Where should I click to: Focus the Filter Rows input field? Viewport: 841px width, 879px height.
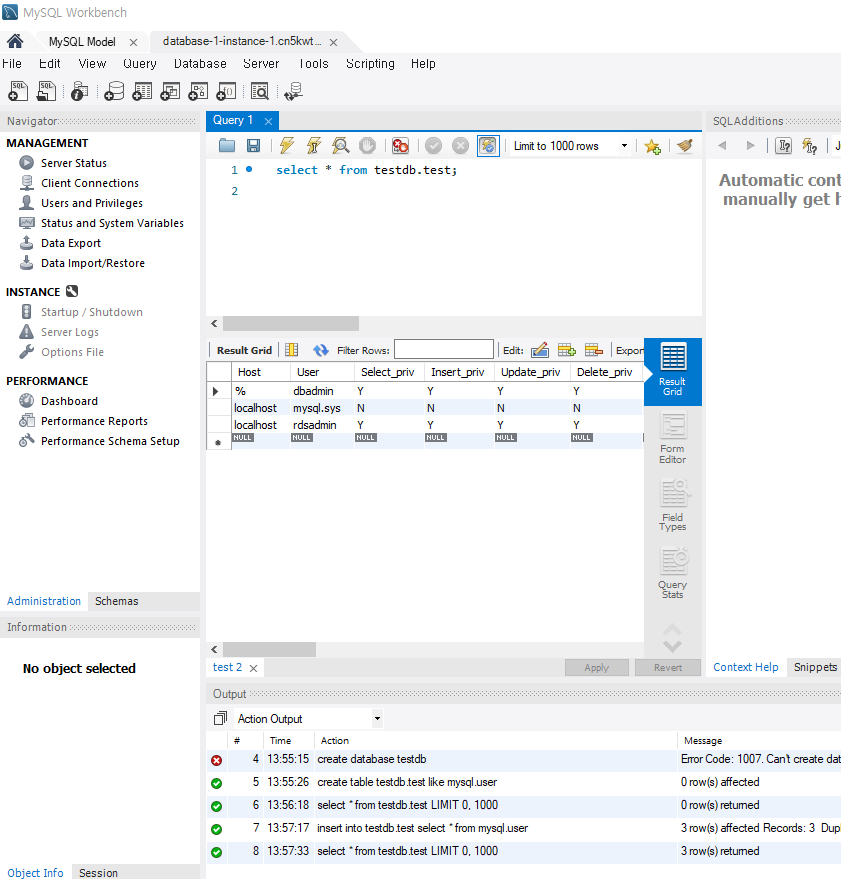point(443,350)
